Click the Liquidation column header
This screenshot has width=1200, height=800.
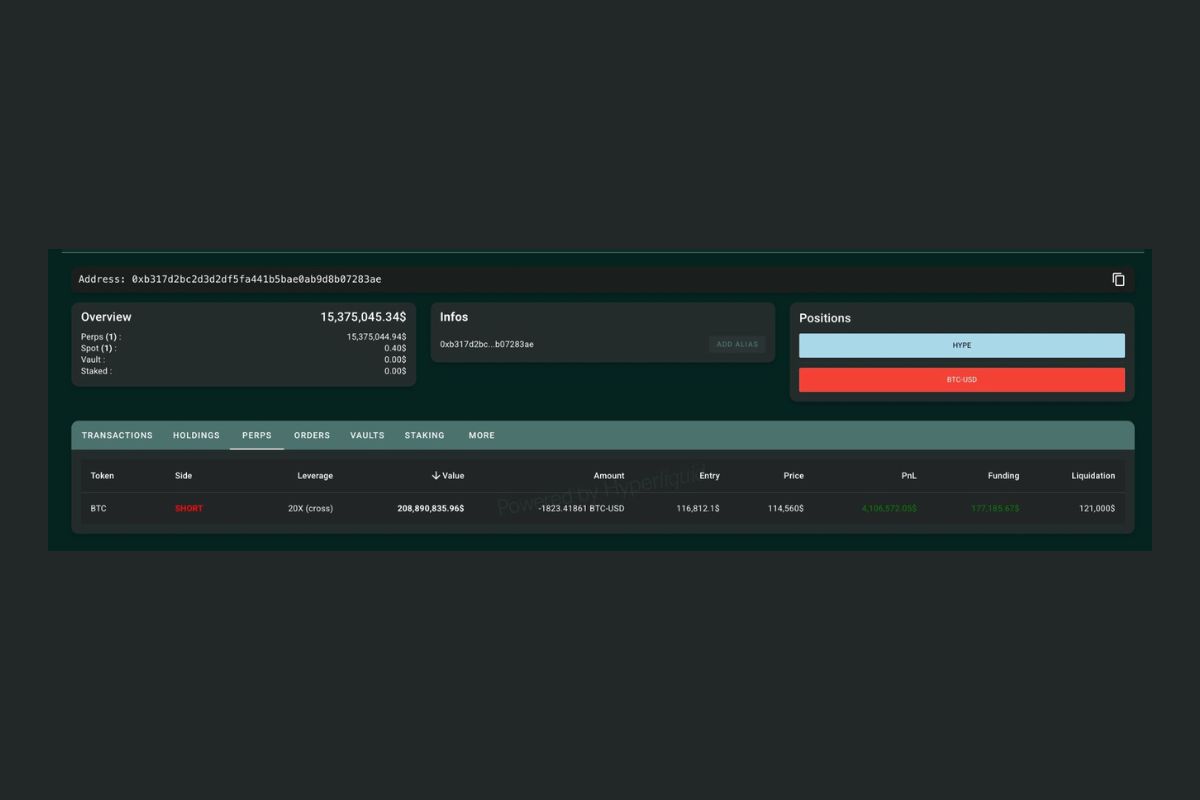point(1092,476)
